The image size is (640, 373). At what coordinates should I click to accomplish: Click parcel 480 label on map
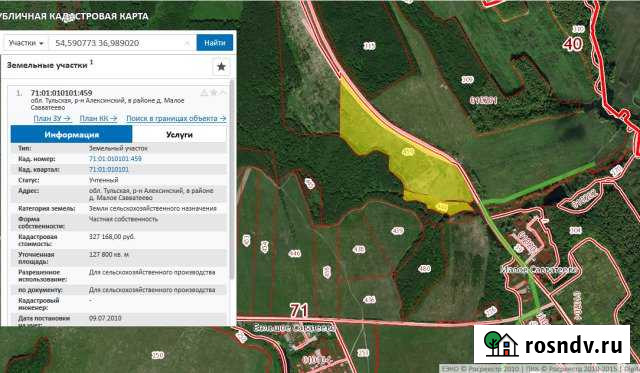tap(424, 269)
